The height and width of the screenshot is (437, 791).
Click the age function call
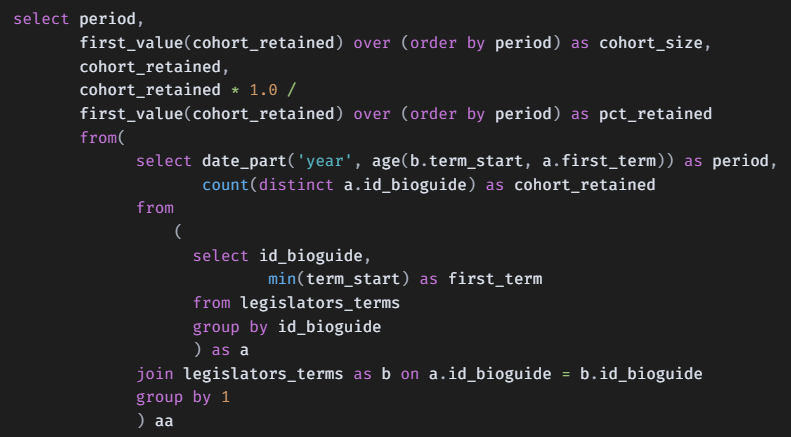(x=385, y=161)
